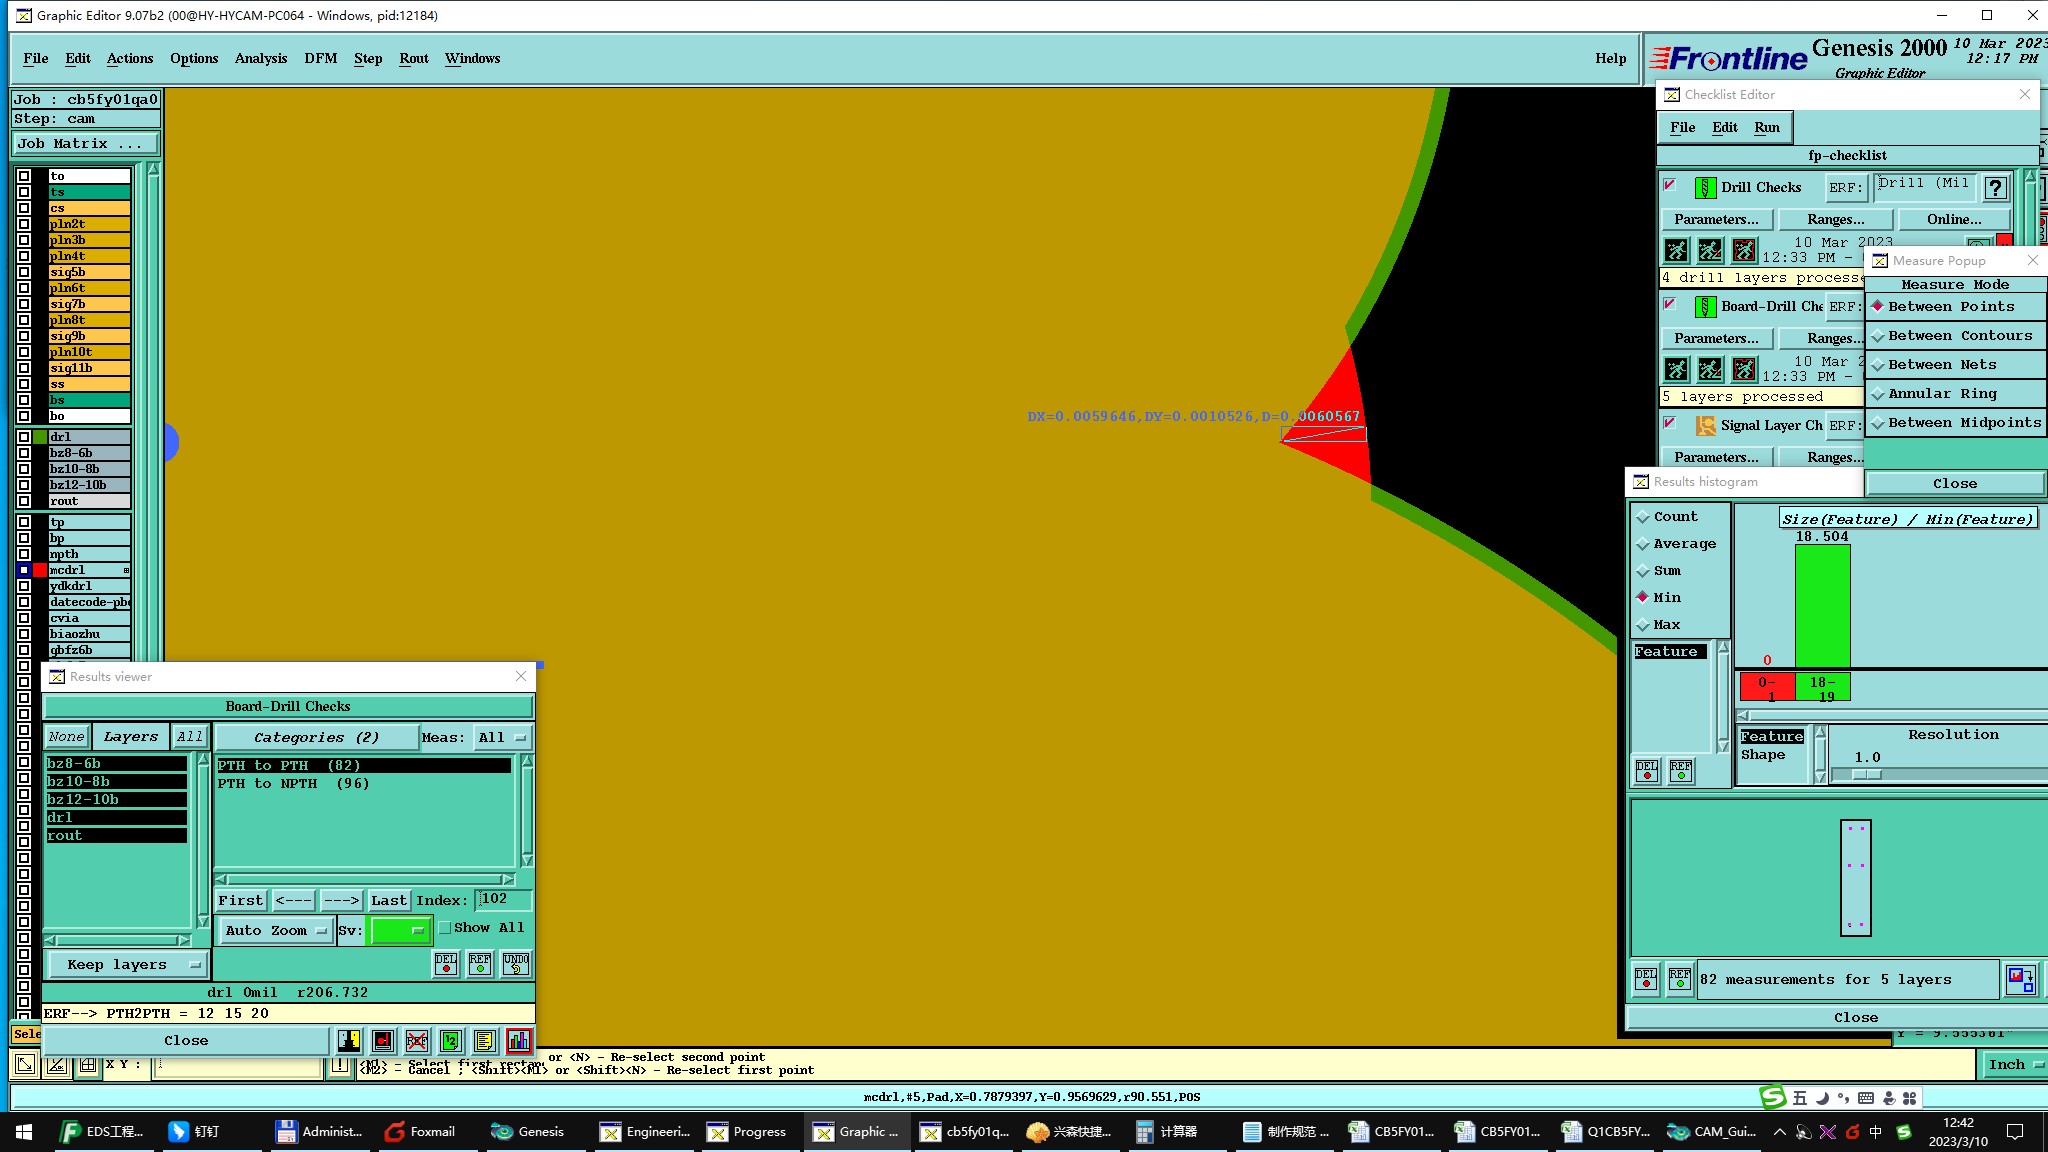Click the yellow report notes icon
The image size is (2048, 1152).
pos(484,1041)
